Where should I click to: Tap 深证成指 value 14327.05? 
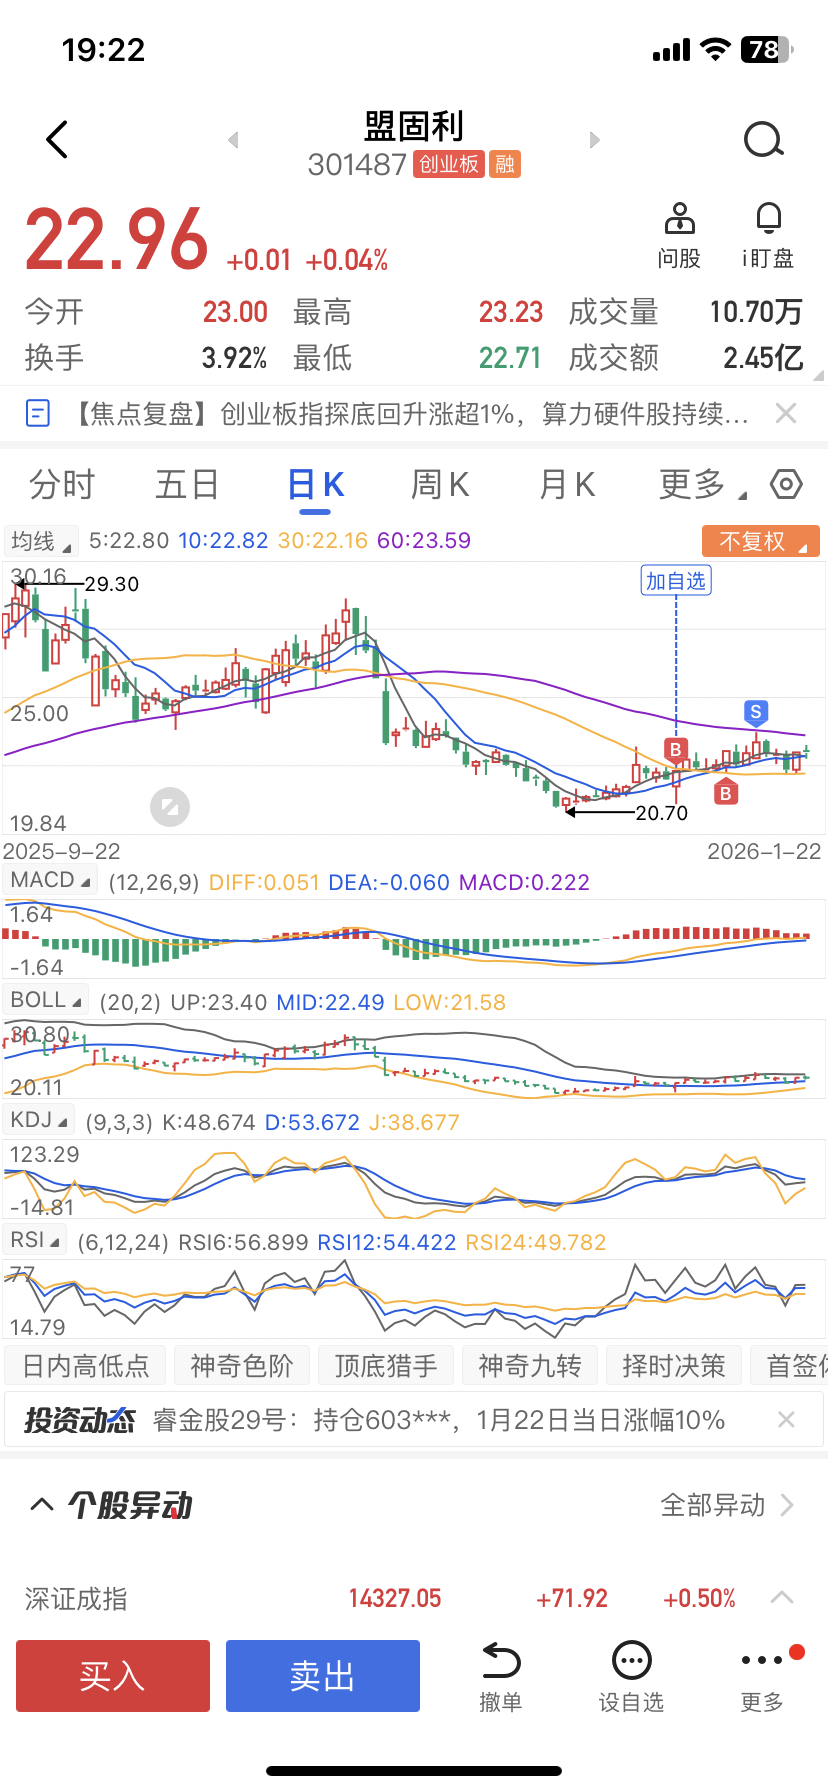point(395,1598)
